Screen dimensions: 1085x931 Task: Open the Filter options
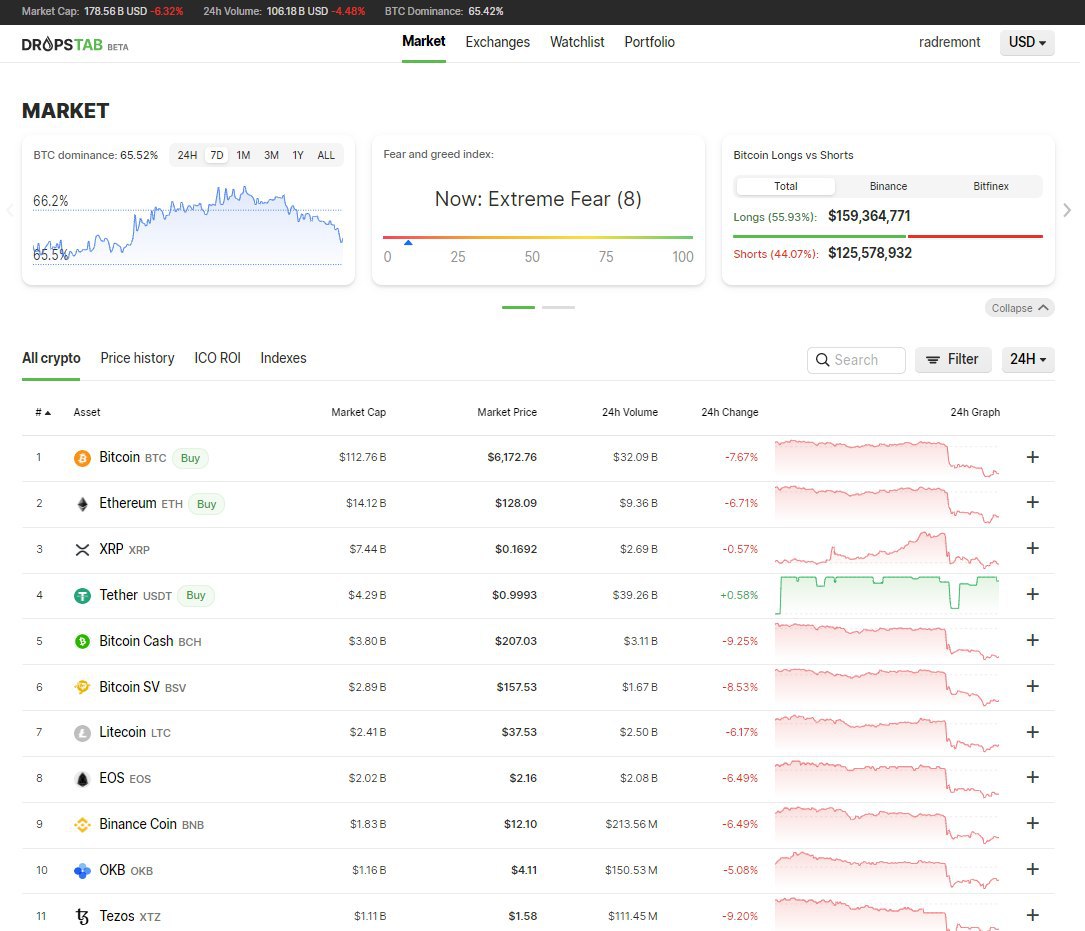click(953, 359)
